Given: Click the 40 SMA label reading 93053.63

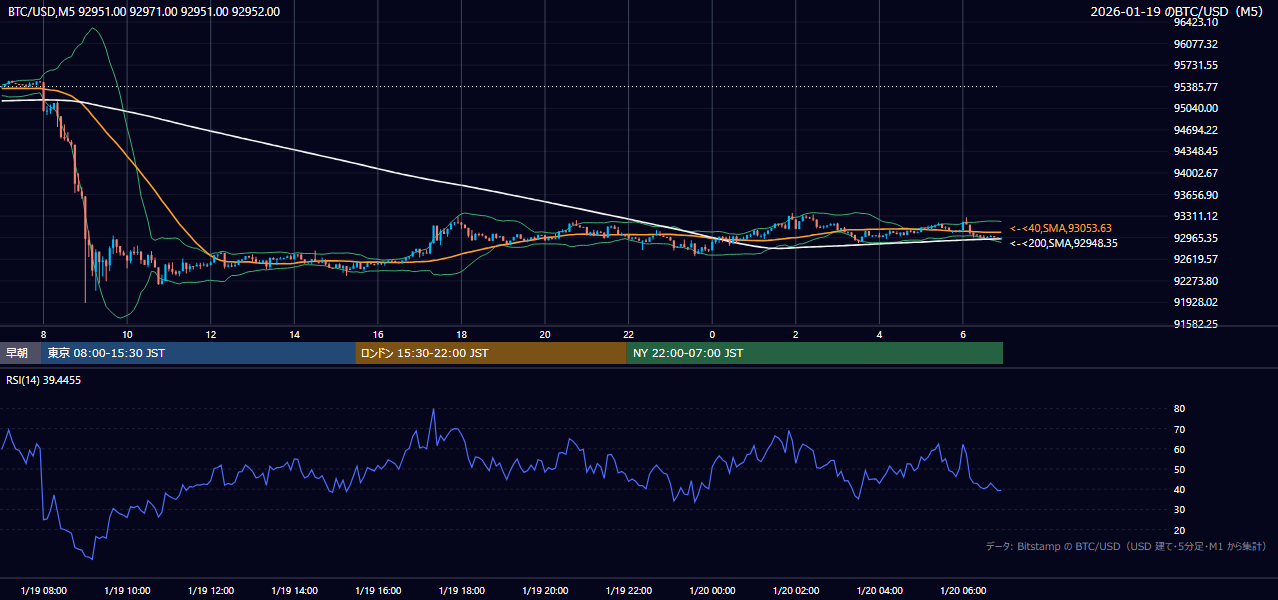Looking at the screenshot, I should (x=1061, y=228).
